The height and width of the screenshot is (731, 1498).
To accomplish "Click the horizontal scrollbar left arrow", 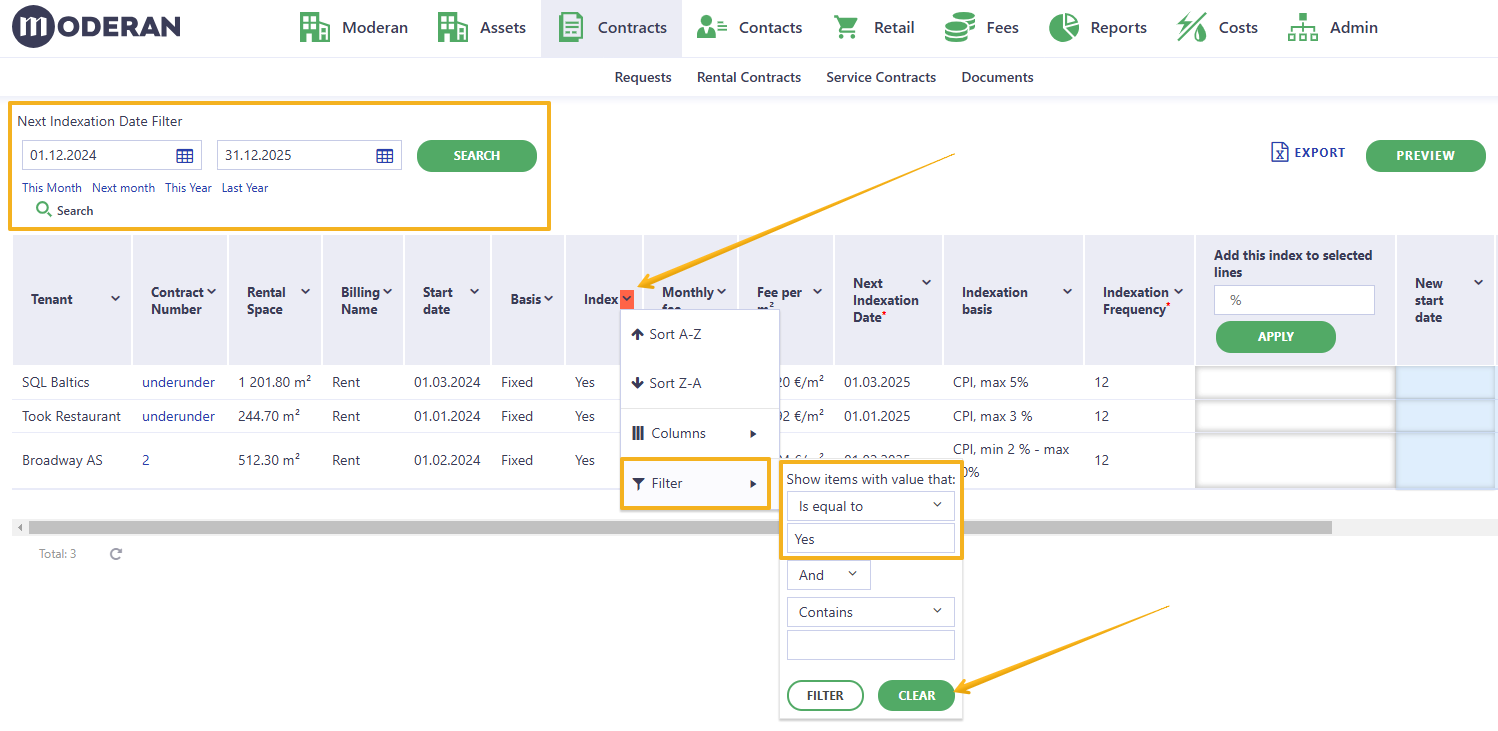I will [20, 527].
